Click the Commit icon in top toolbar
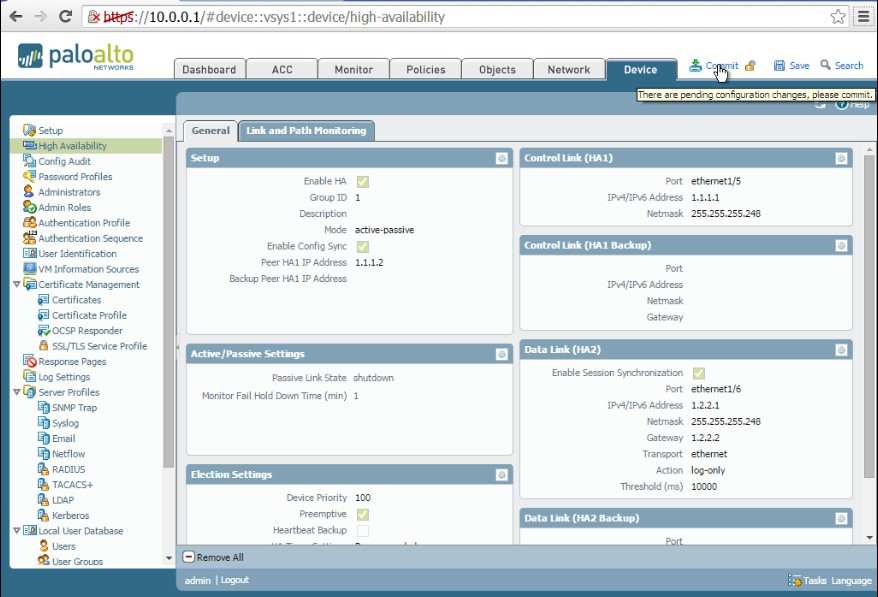Image resolution: width=878 pixels, height=597 pixels. point(696,66)
